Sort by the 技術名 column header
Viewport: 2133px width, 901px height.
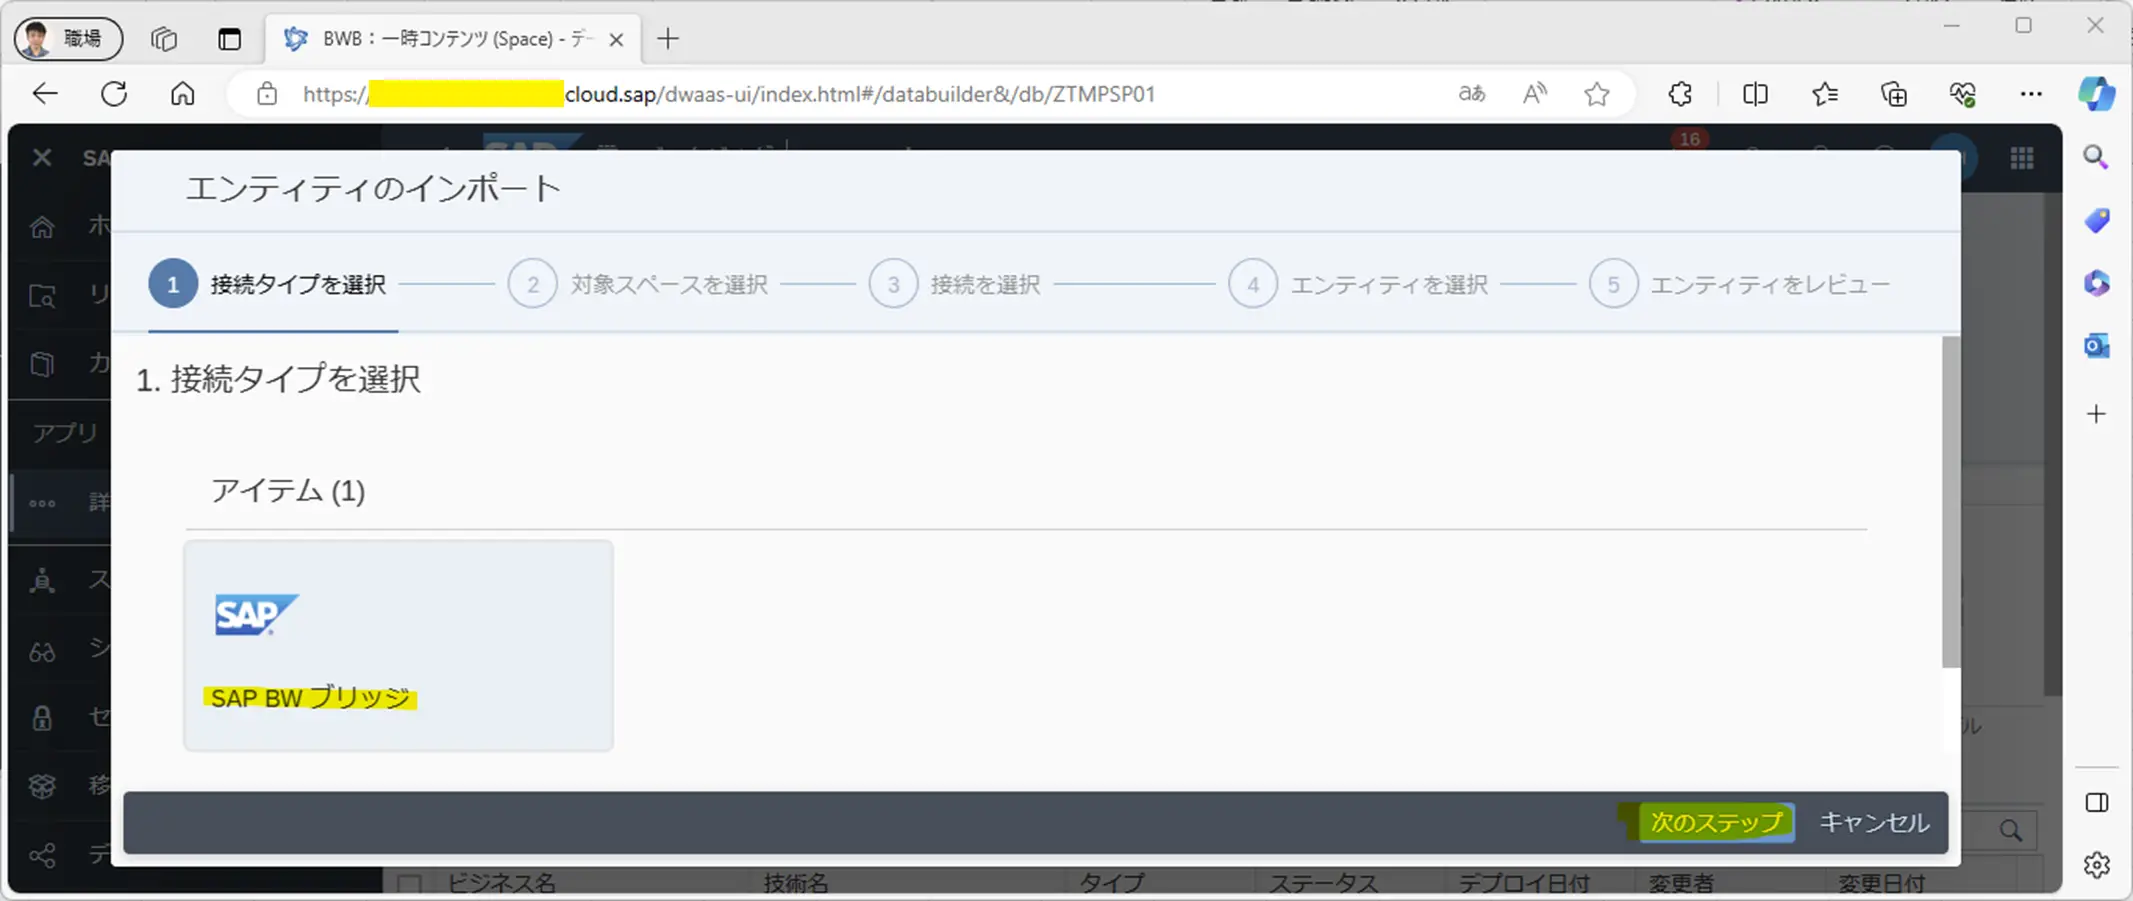tap(796, 883)
